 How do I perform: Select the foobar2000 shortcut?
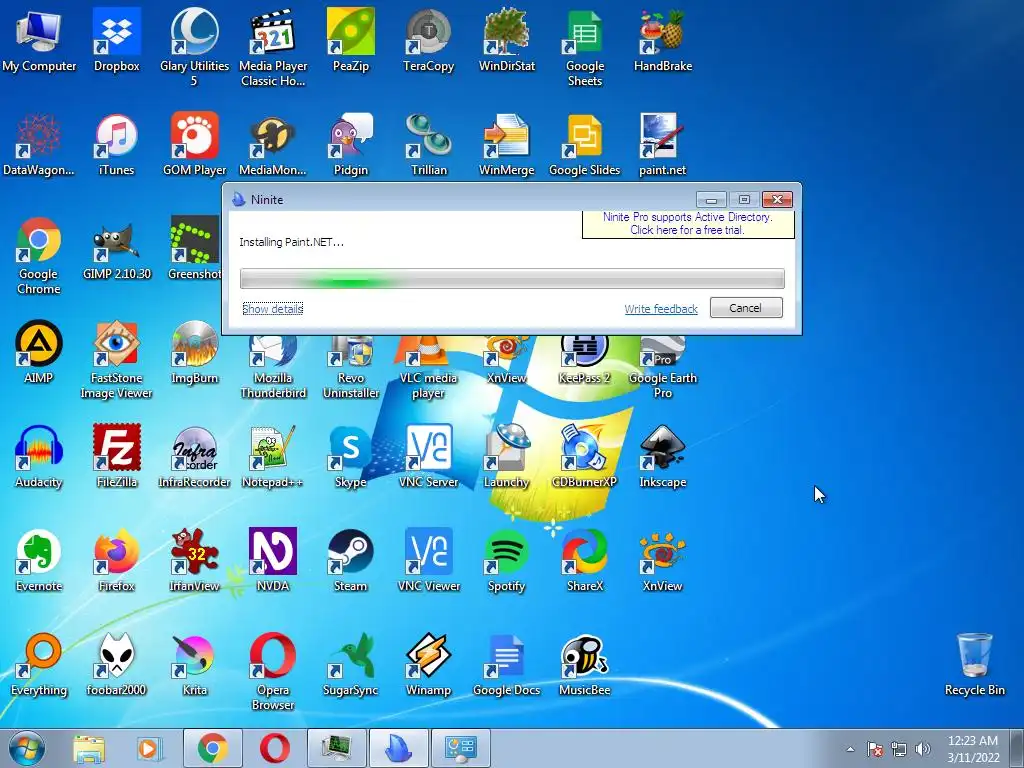pos(116,665)
